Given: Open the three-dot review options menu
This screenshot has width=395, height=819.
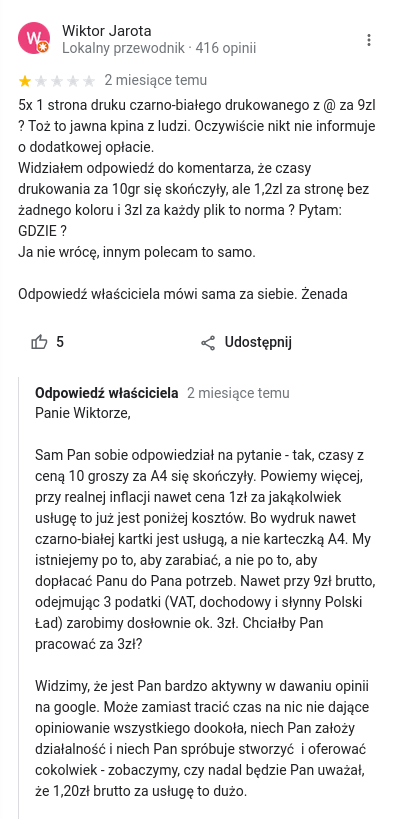Looking at the screenshot, I should [369, 40].
